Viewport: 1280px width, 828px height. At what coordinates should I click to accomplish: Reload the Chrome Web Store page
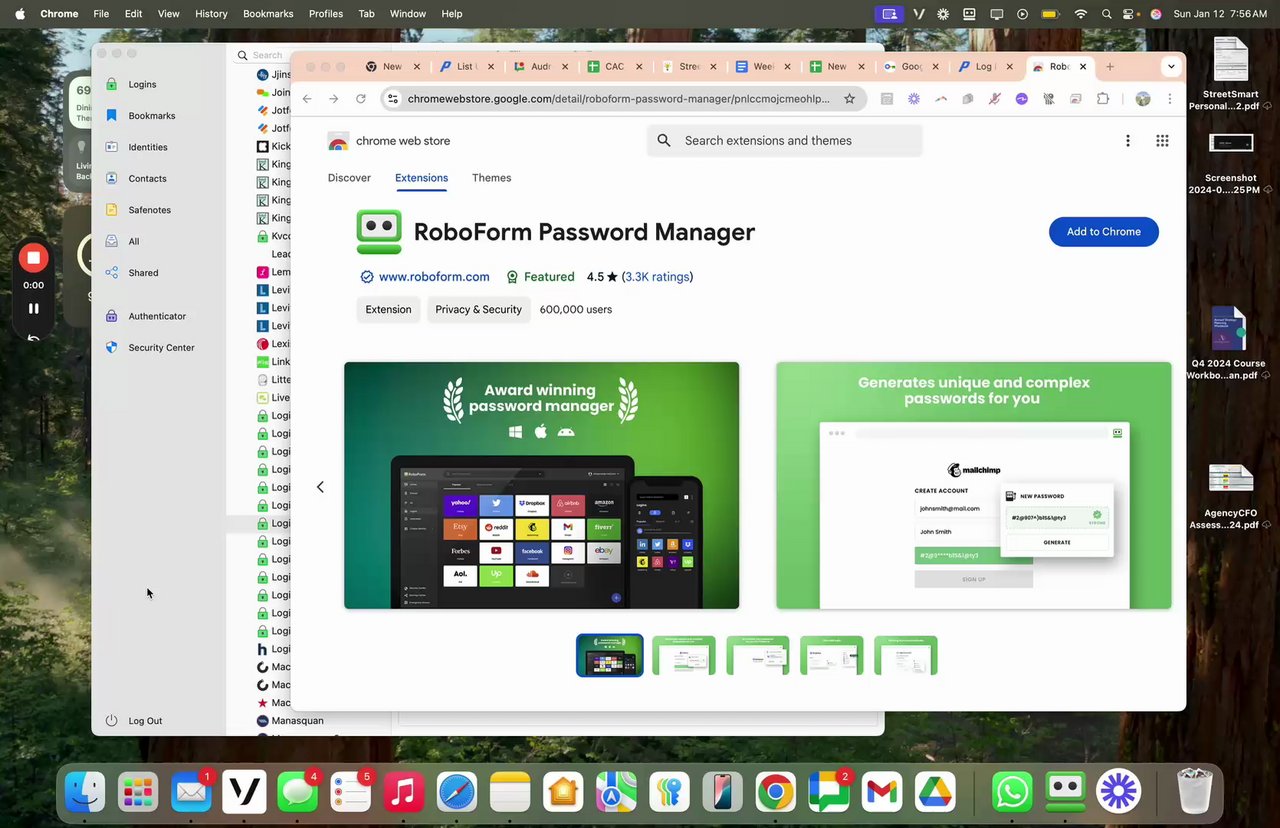tap(360, 99)
